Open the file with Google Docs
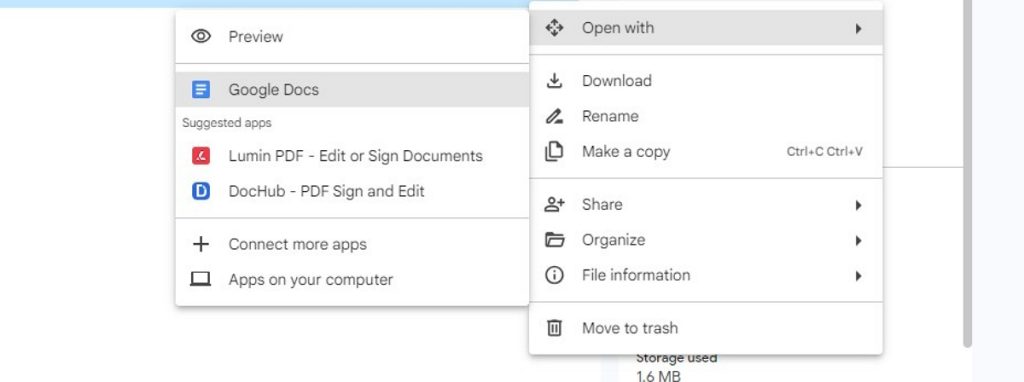The image size is (1024, 382). coord(352,89)
